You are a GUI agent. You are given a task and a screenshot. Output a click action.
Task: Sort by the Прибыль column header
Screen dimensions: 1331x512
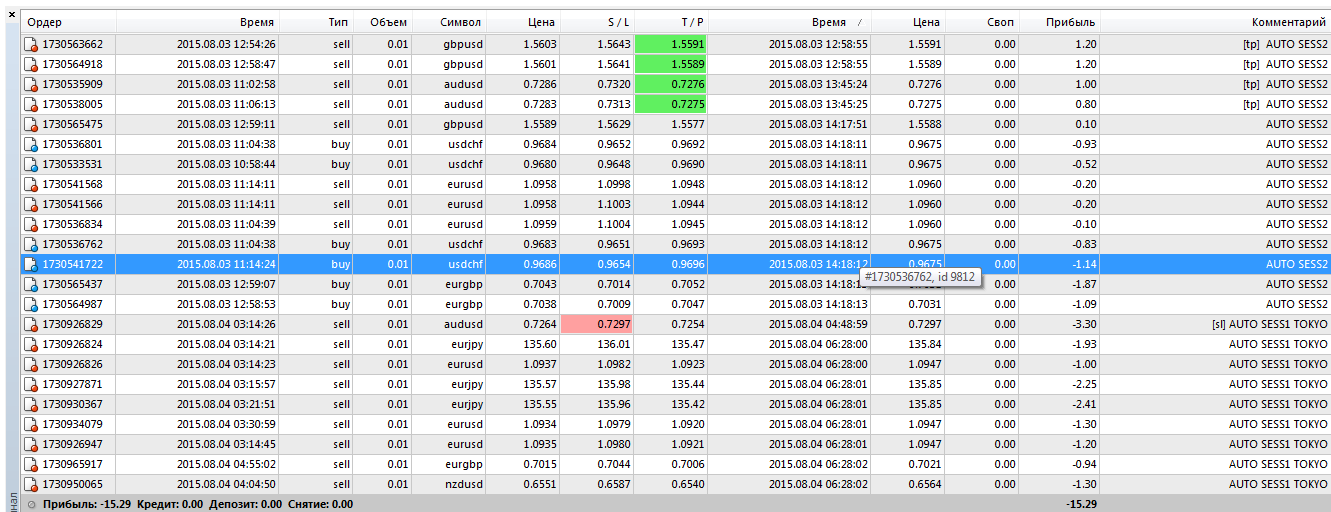tap(1060, 22)
